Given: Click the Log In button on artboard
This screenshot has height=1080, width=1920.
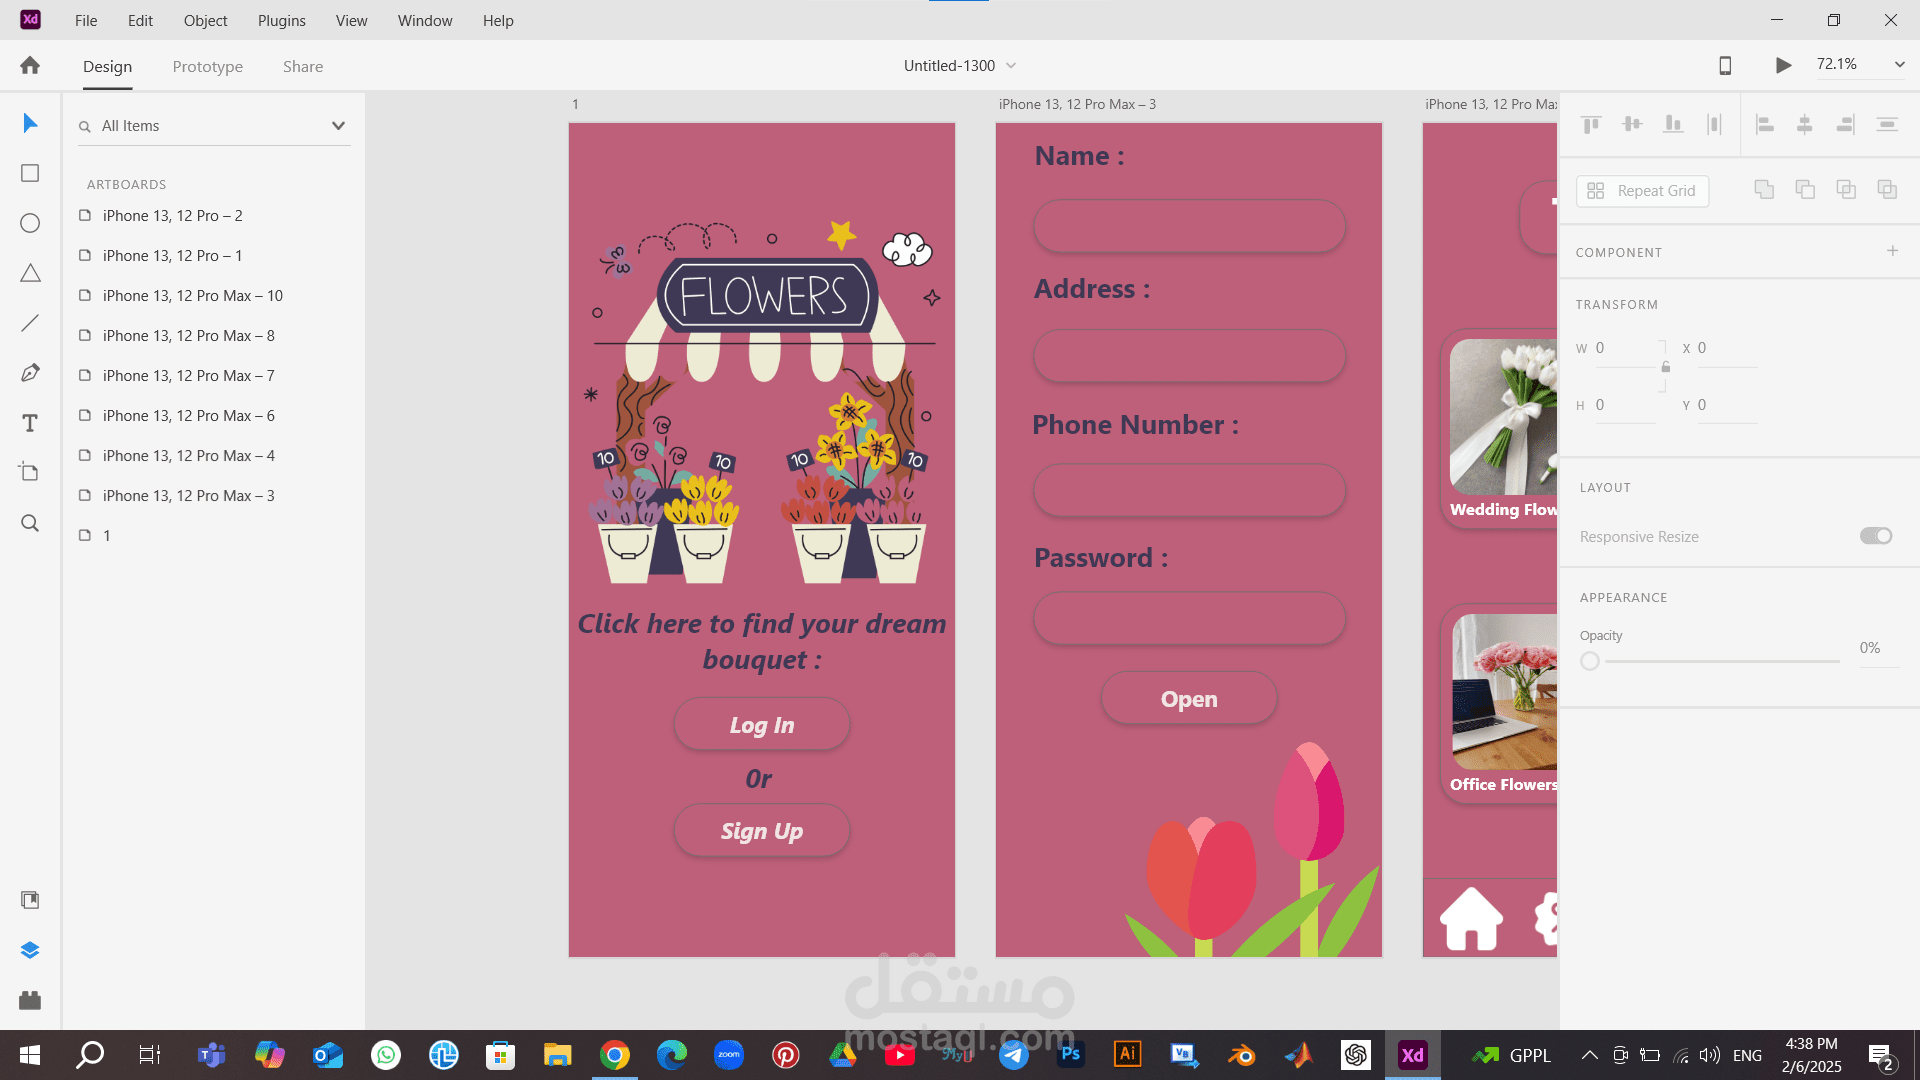Looking at the screenshot, I should [x=762, y=725].
